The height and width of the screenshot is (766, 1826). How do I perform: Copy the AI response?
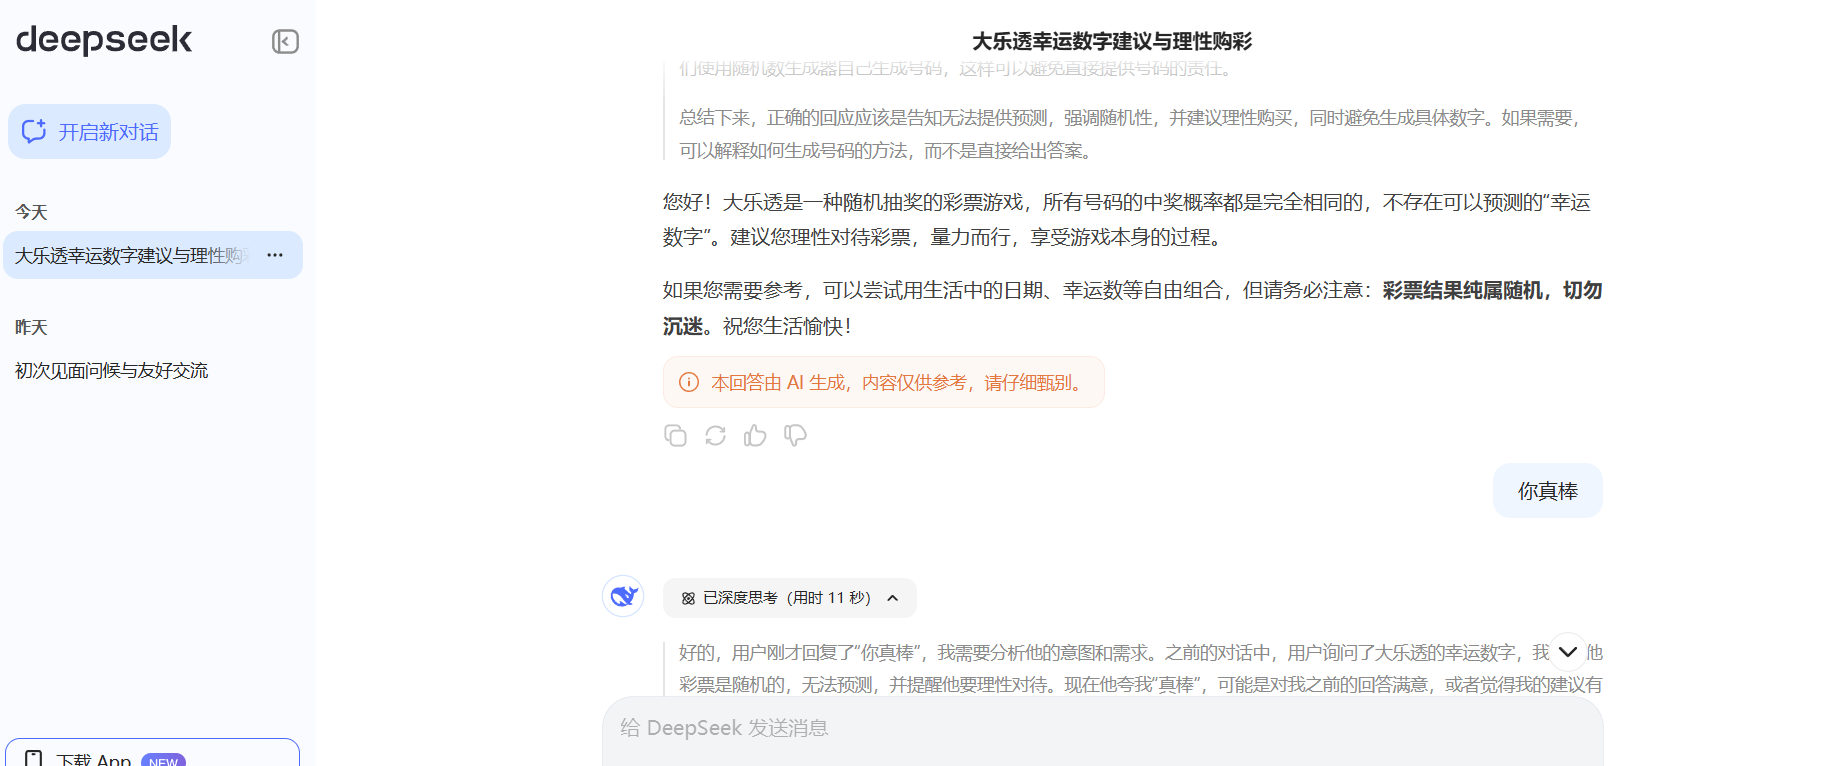coord(675,435)
